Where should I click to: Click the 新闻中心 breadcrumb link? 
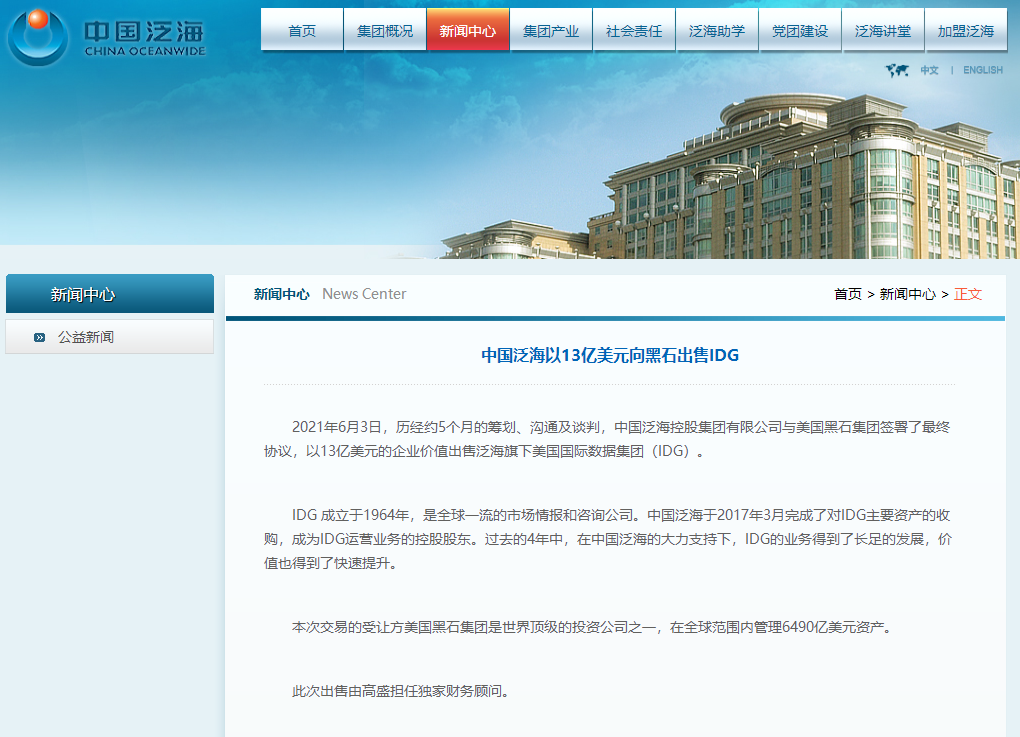tap(907, 294)
